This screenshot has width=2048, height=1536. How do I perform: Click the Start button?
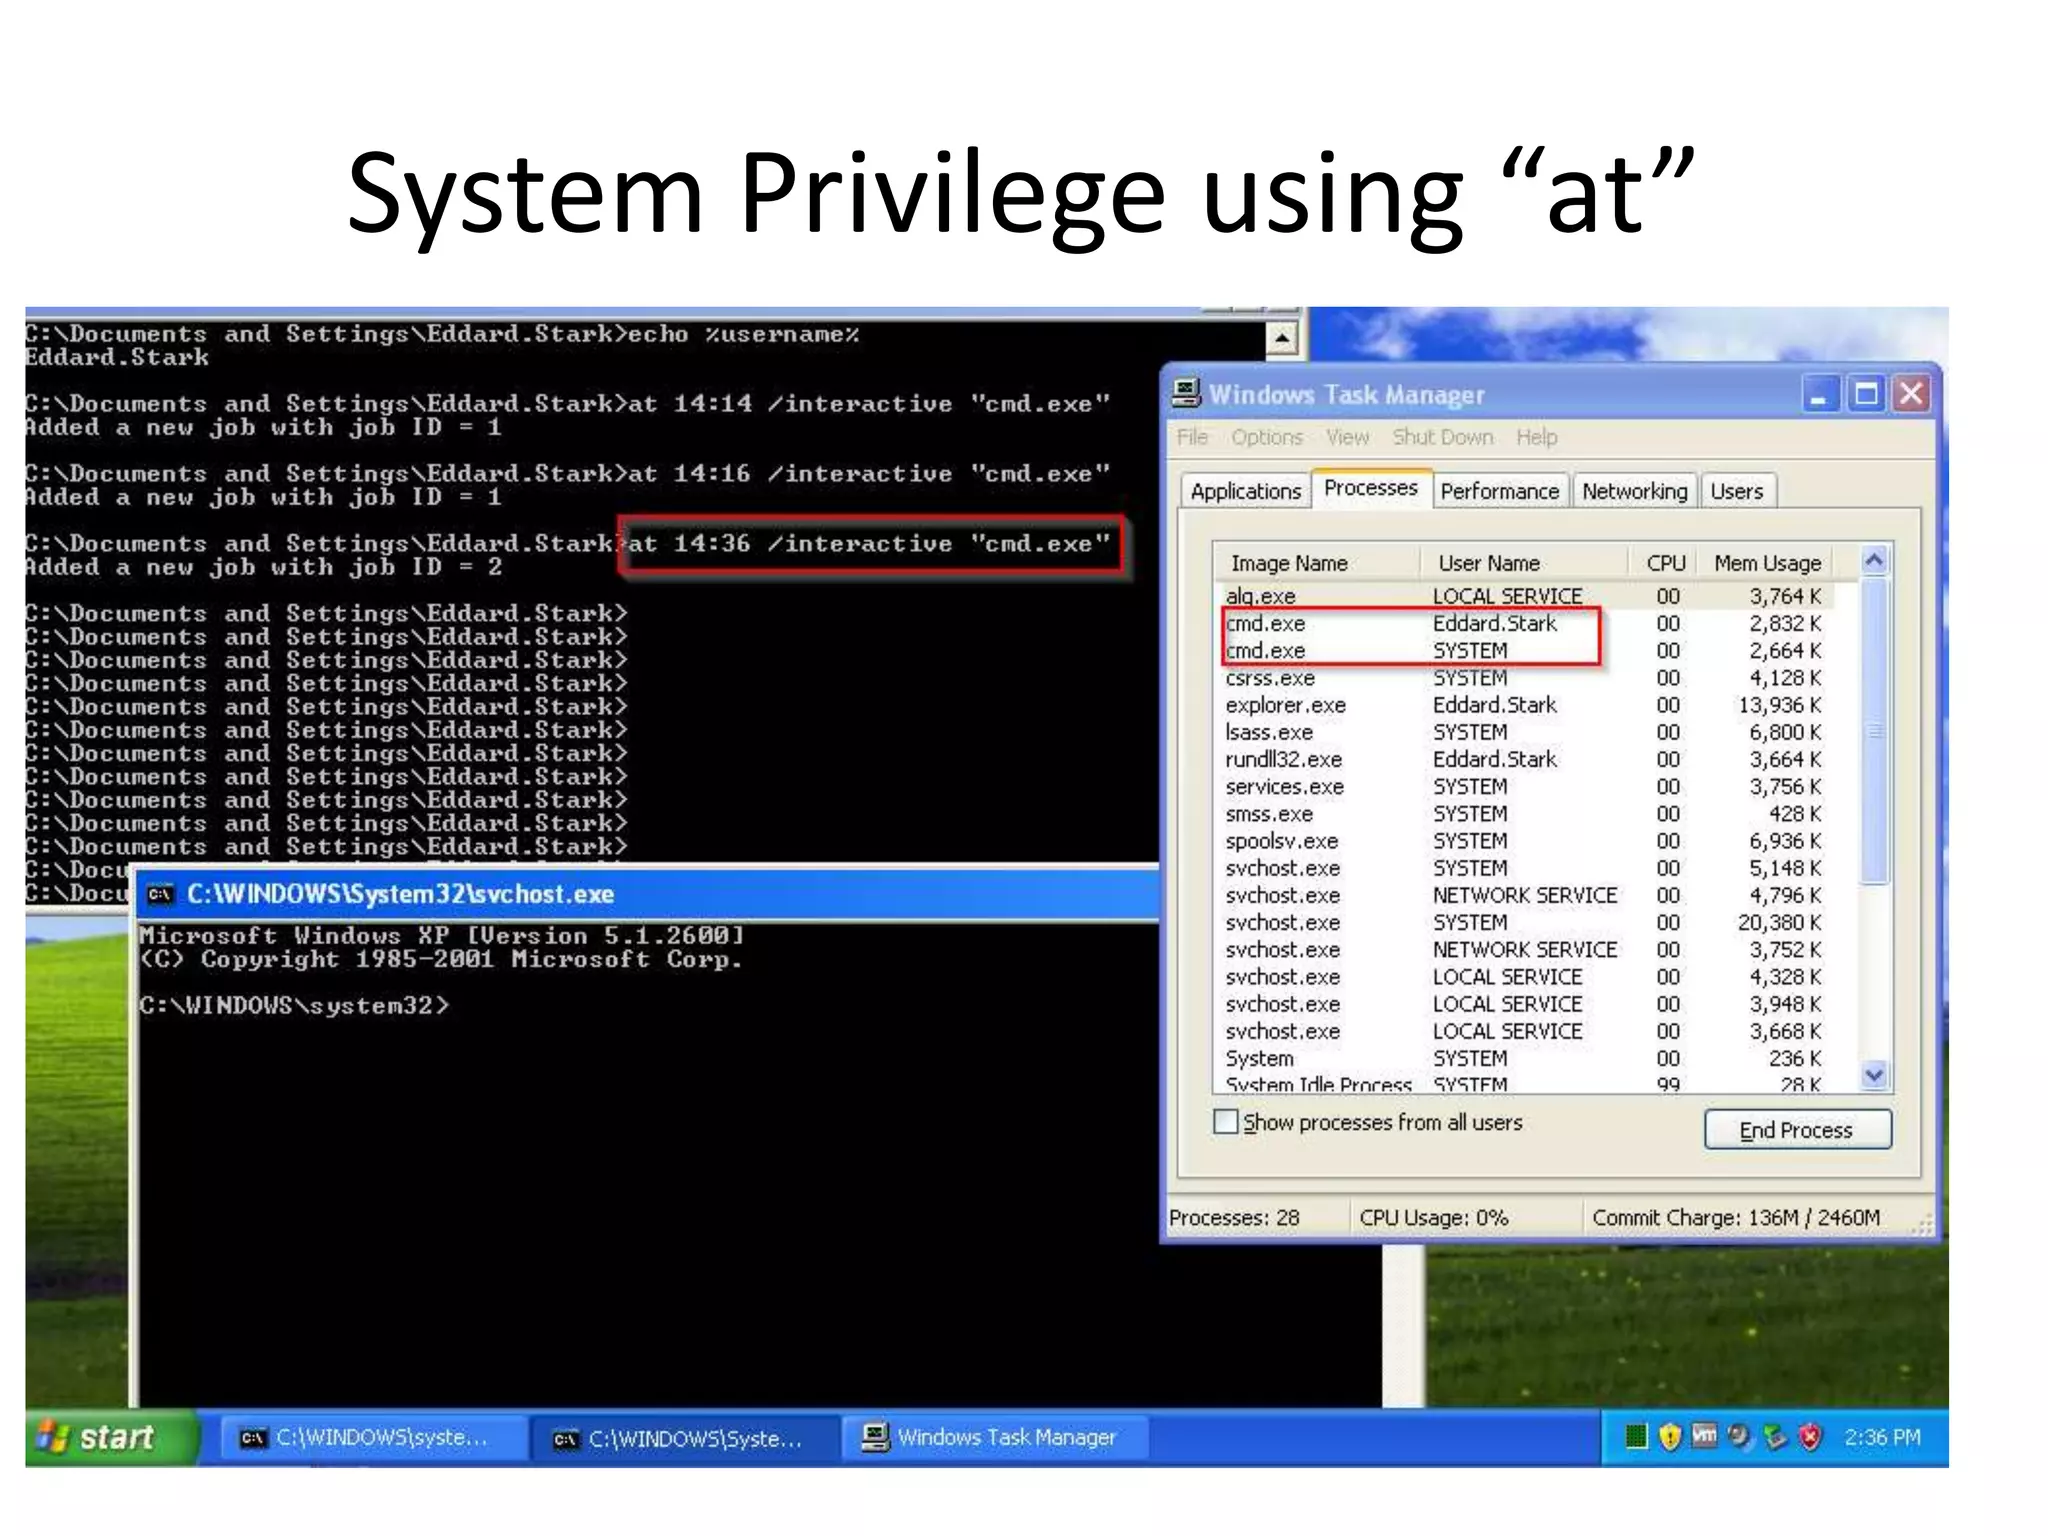click(x=110, y=1438)
